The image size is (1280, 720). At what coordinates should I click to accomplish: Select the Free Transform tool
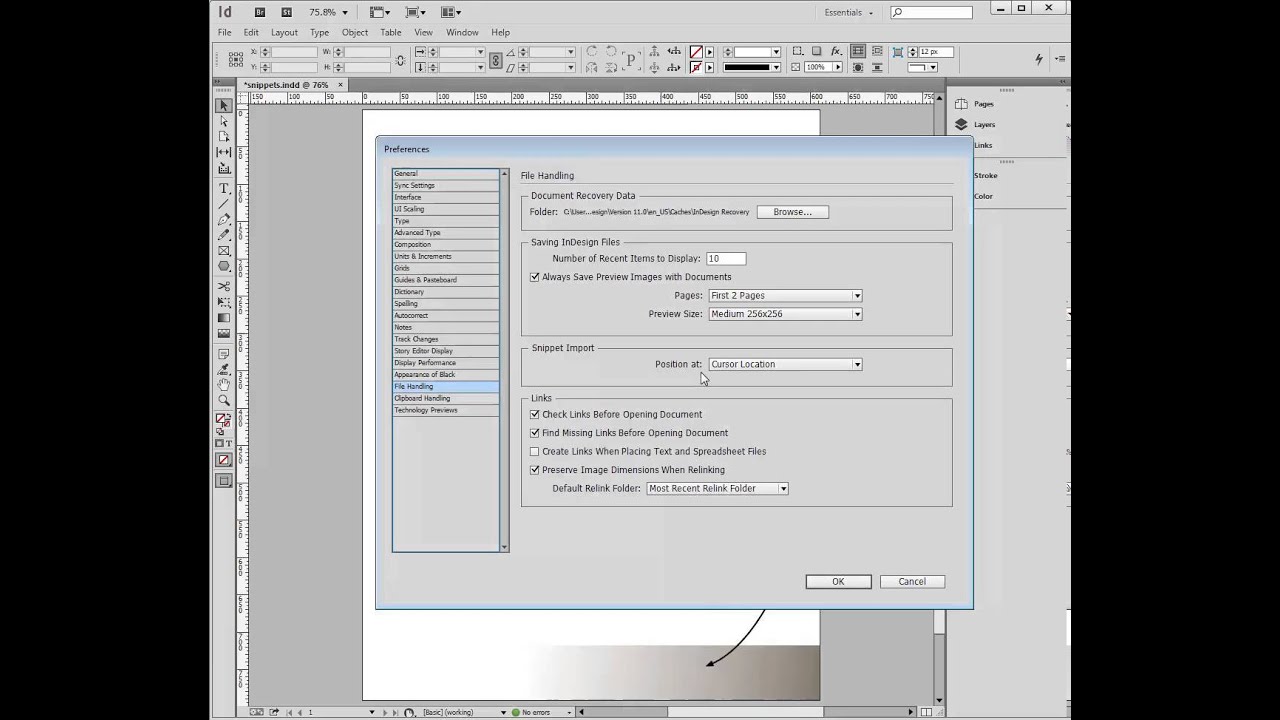coord(224,302)
